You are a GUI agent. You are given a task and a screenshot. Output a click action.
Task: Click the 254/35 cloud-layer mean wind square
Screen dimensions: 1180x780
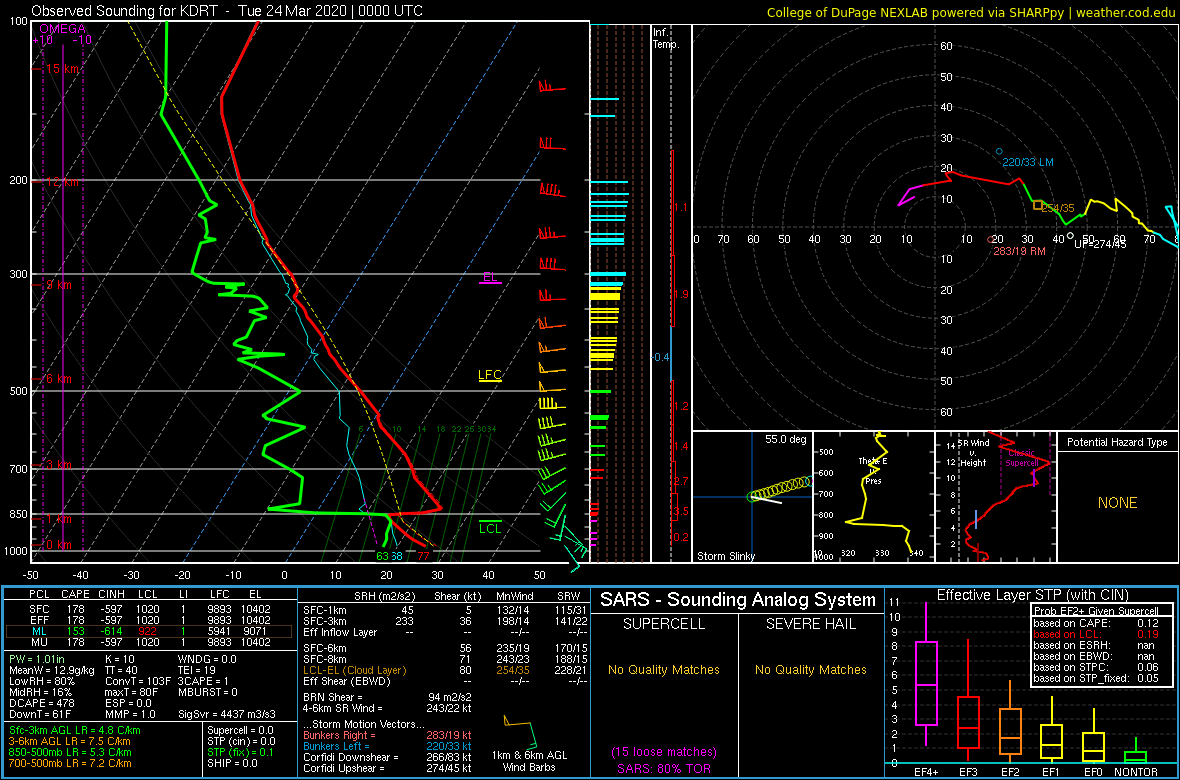click(1038, 205)
